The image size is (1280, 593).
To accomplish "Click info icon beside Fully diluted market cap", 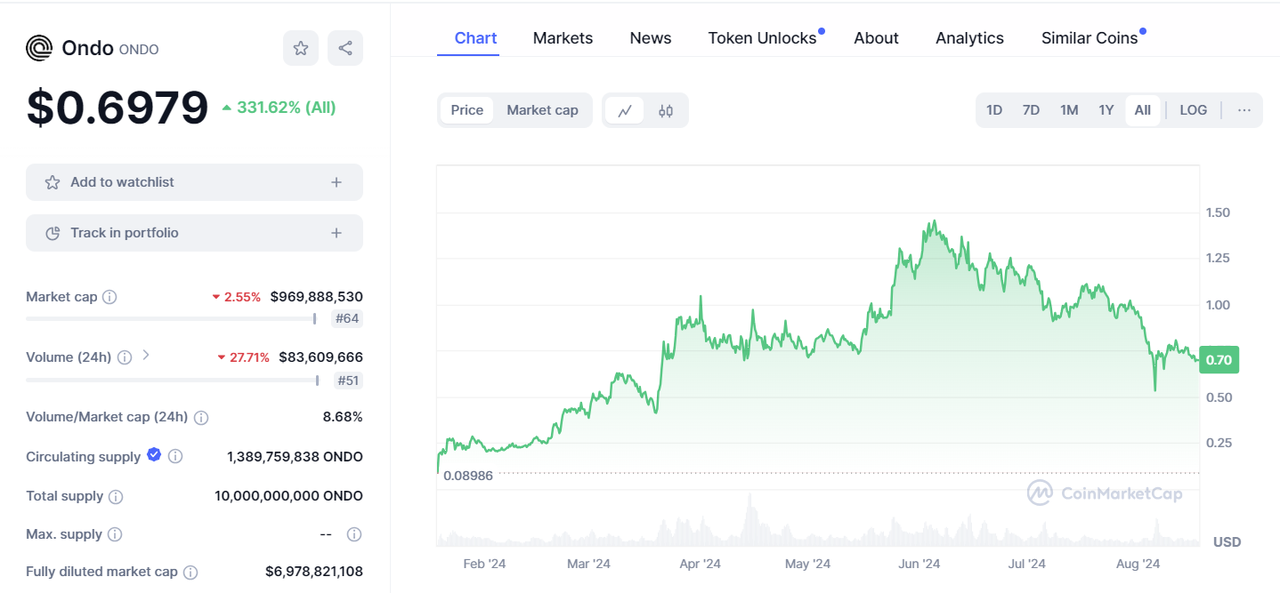I will click(x=190, y=573).
